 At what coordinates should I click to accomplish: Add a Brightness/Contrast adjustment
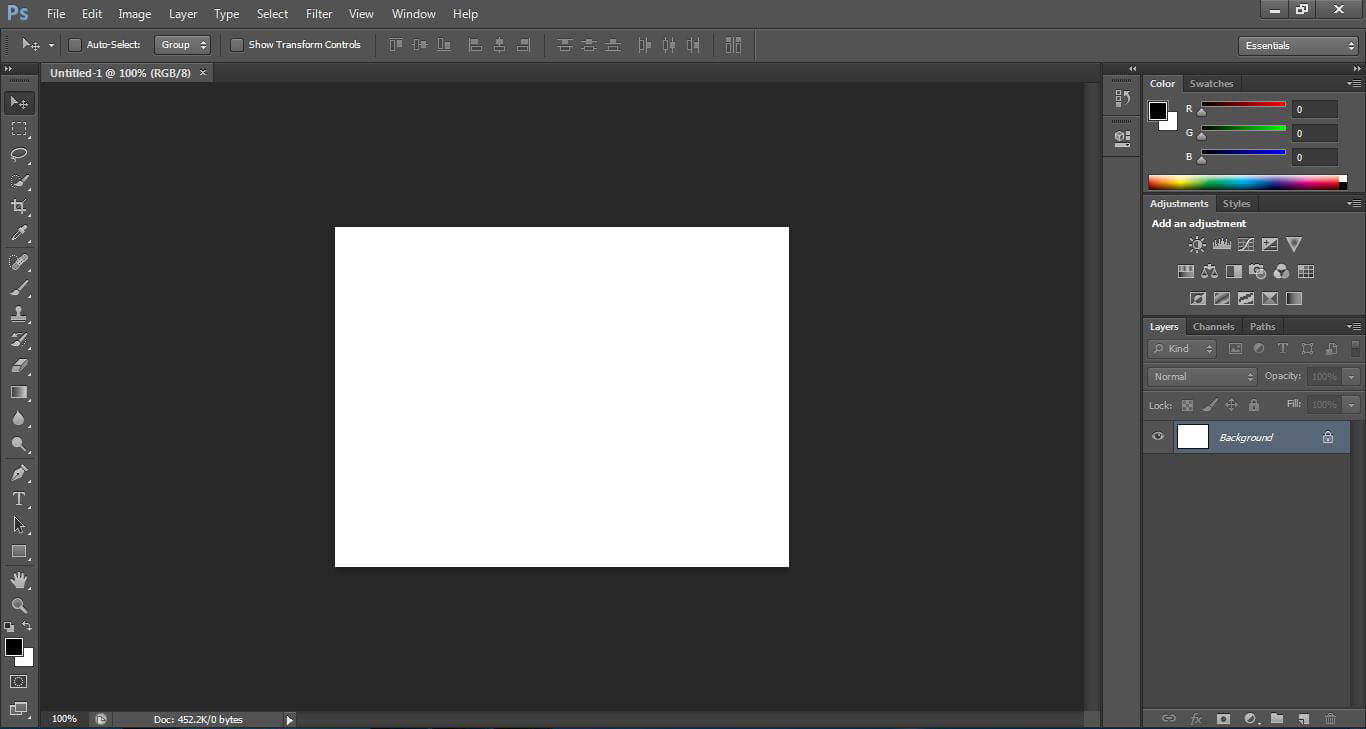point(1197,244)
